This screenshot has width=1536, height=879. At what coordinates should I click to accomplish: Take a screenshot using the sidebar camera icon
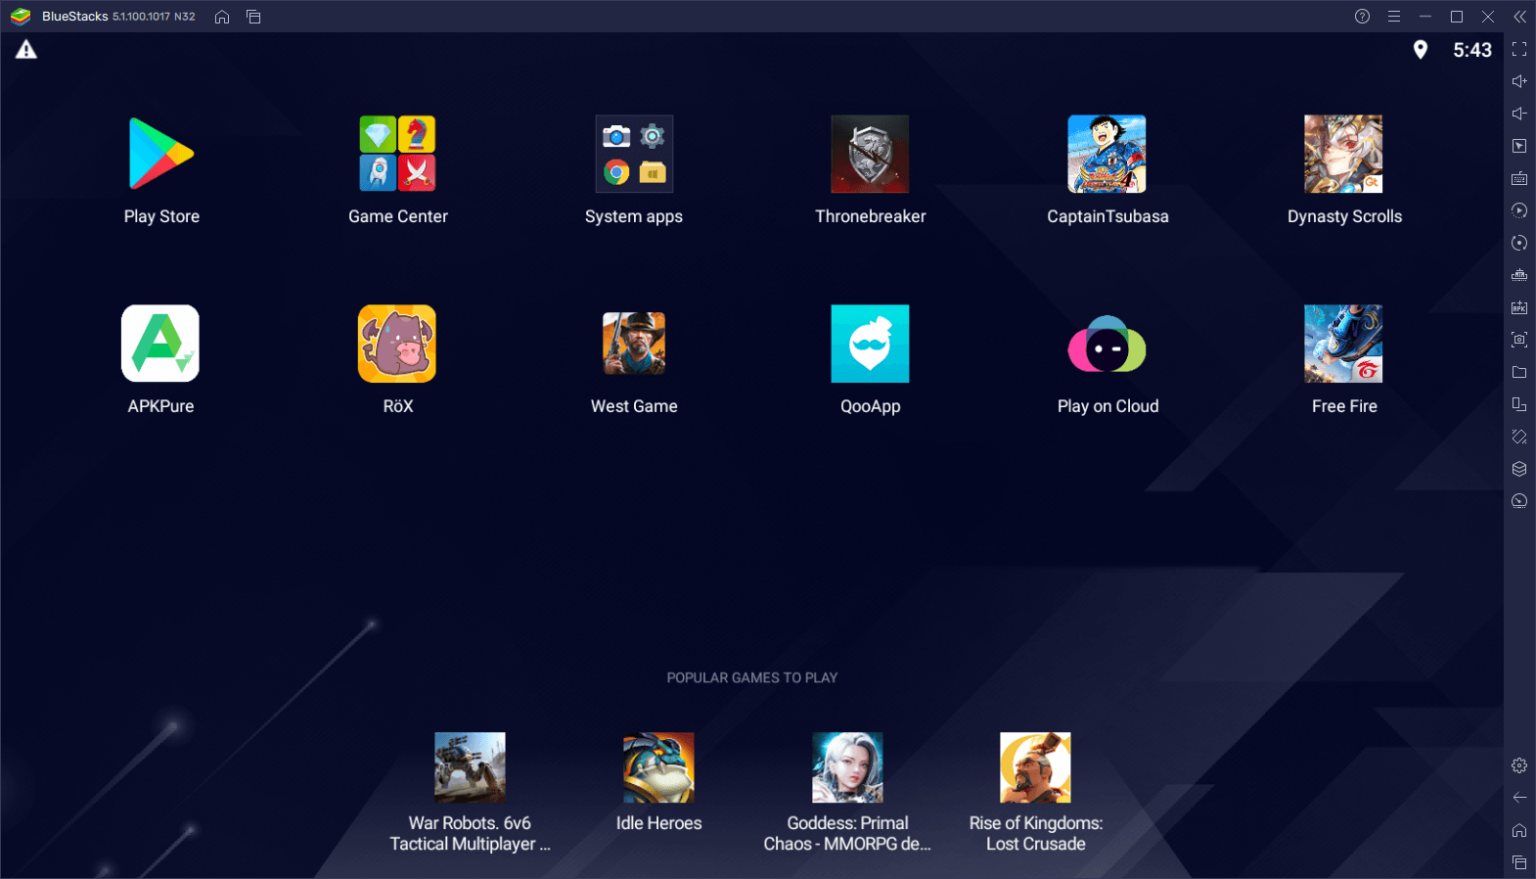tap(1519, 339)
